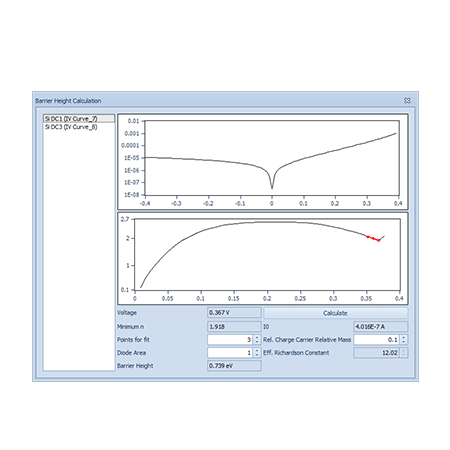Image resolution: width=450 pixels, height=450 pixels.
Task: Click the Calculate button
Action: (x=335, y=313)
